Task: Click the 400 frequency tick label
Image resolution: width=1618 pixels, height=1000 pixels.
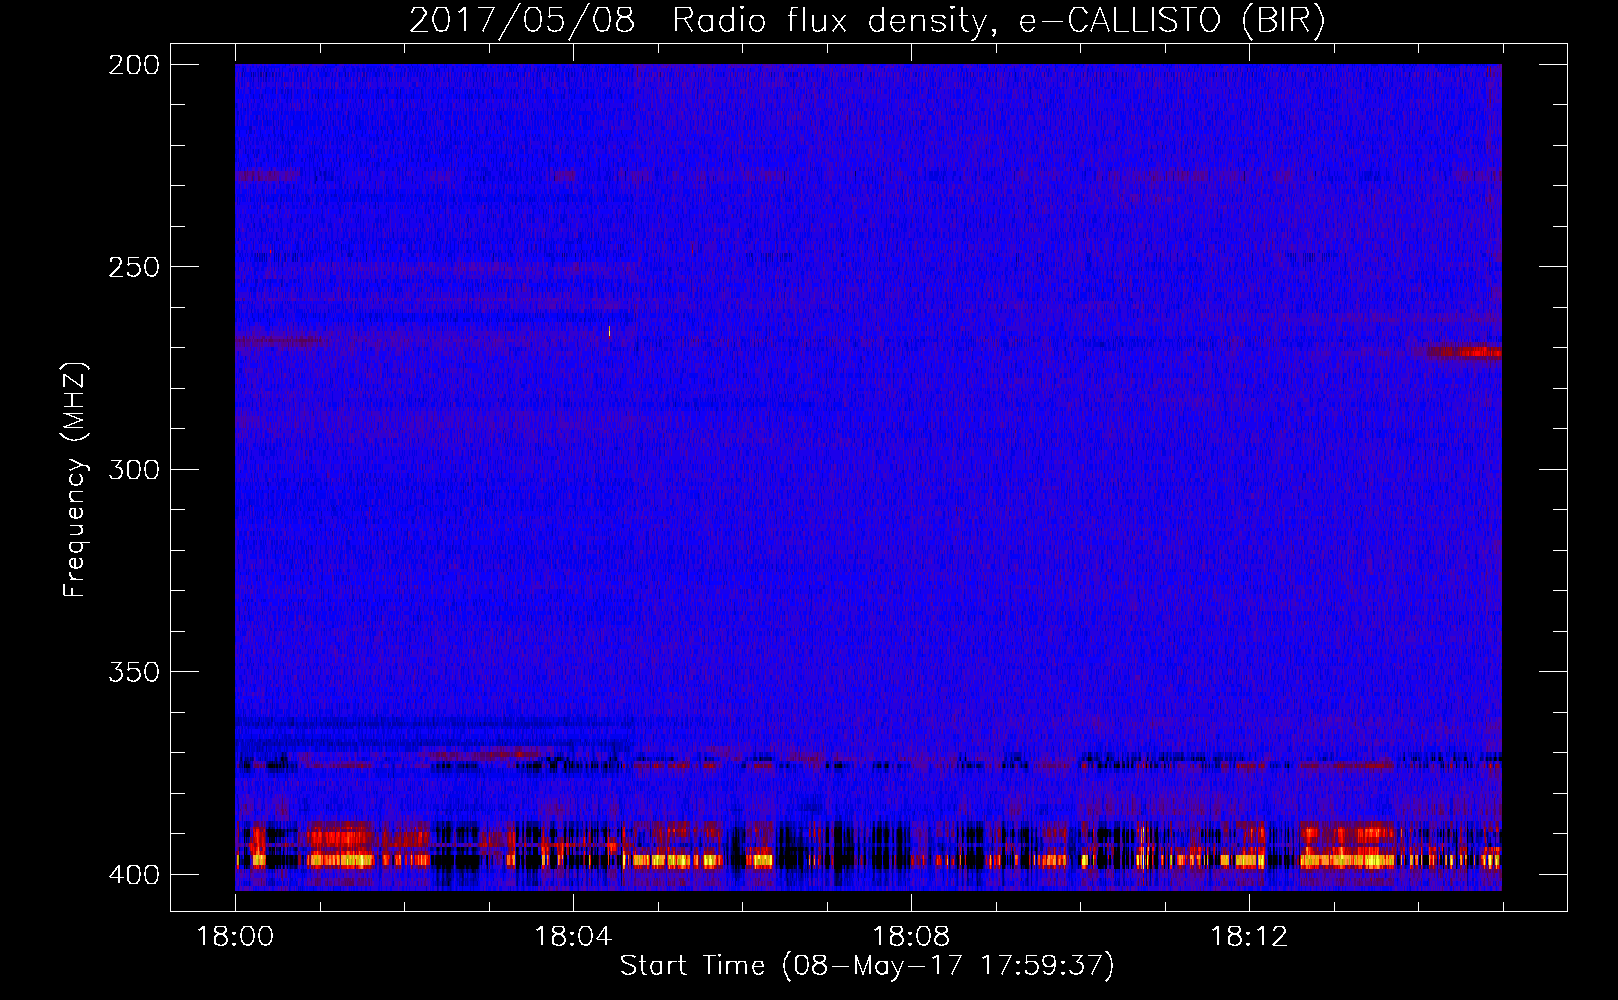Action: [x=134, y=875]
